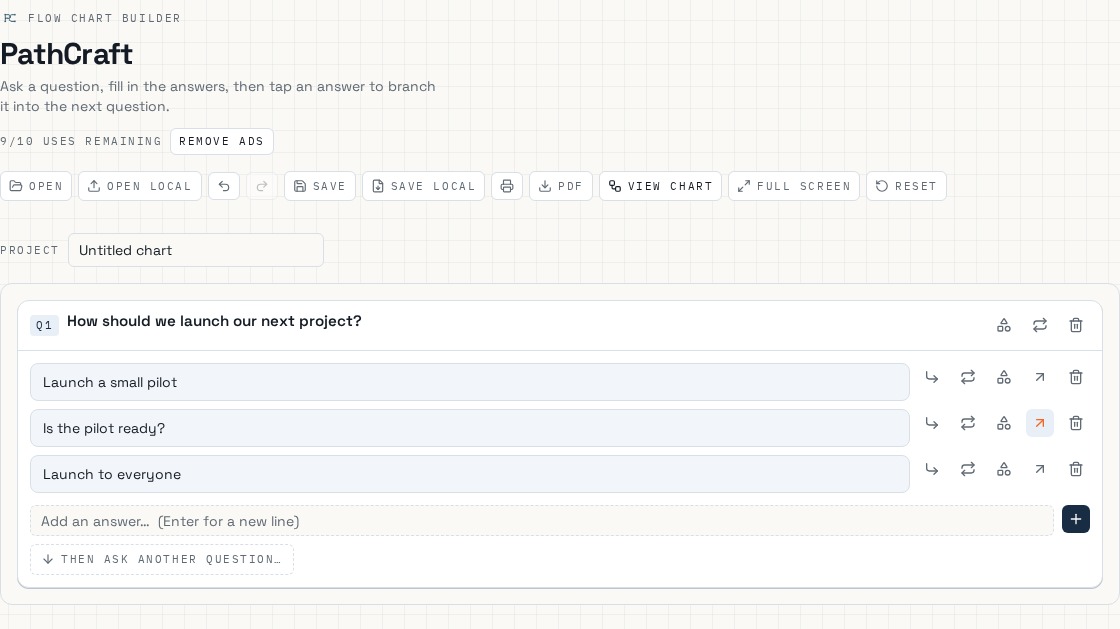
Task: Delete 'Launch to everyone' answer
Action: pyautogui.click(x=1076, y=469)
